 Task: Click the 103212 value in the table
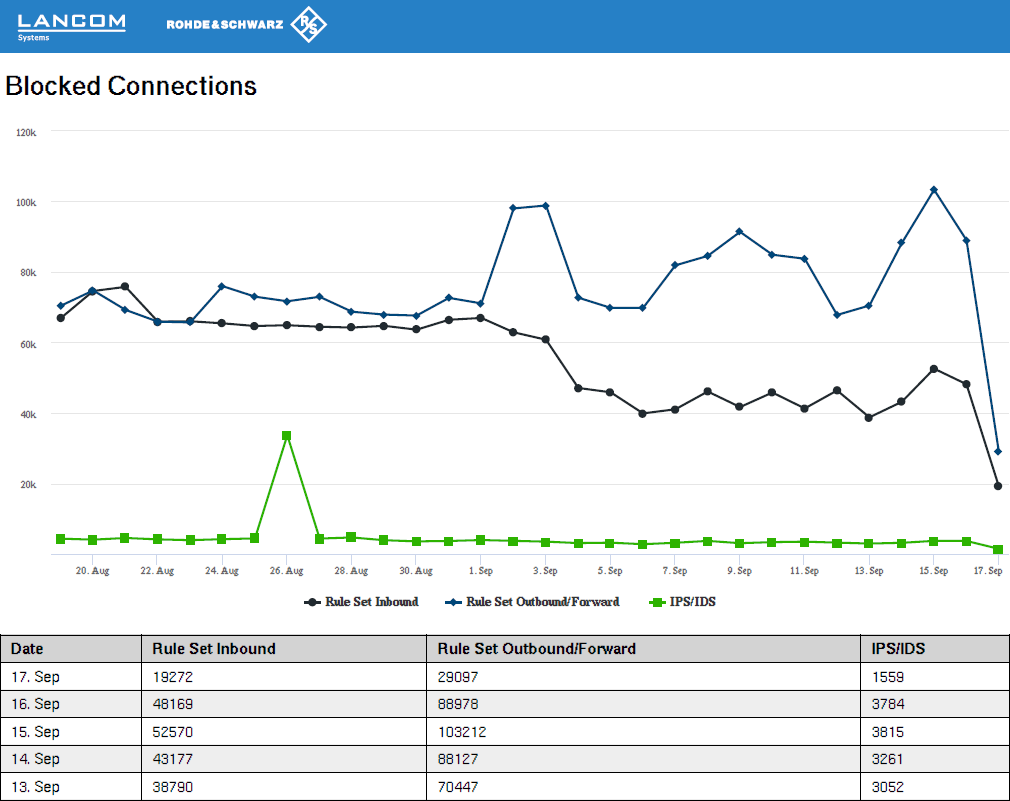(462, 732)
